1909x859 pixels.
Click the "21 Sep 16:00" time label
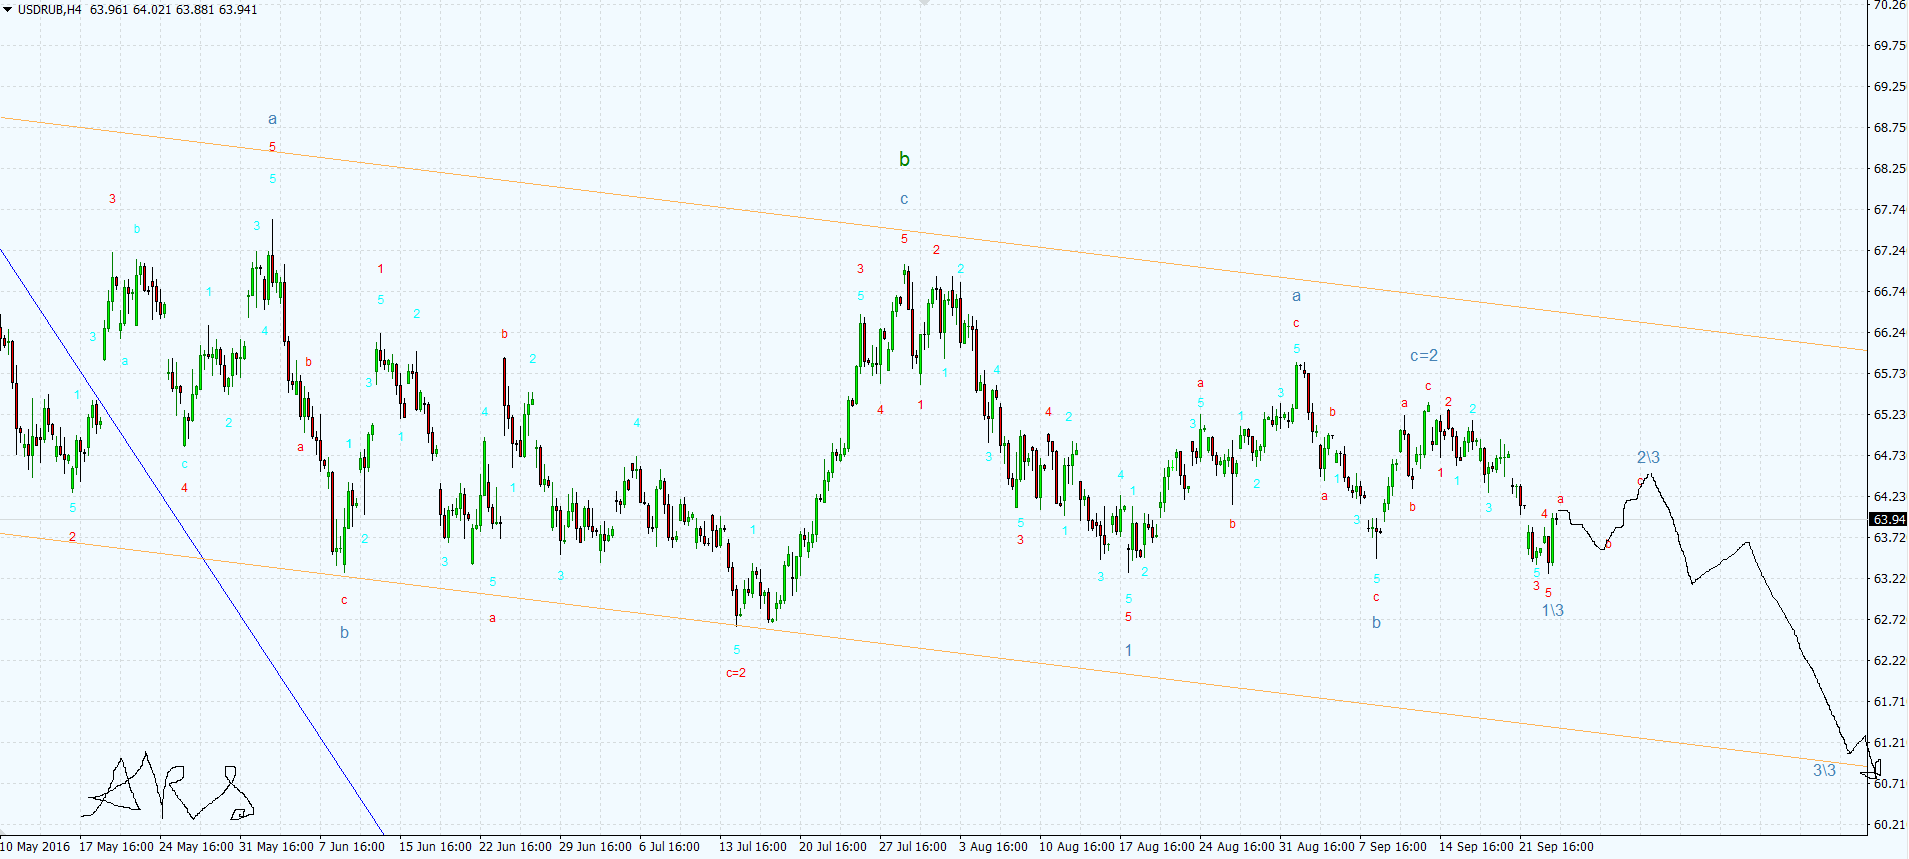pyautogui.click(x=1556, y=846)
